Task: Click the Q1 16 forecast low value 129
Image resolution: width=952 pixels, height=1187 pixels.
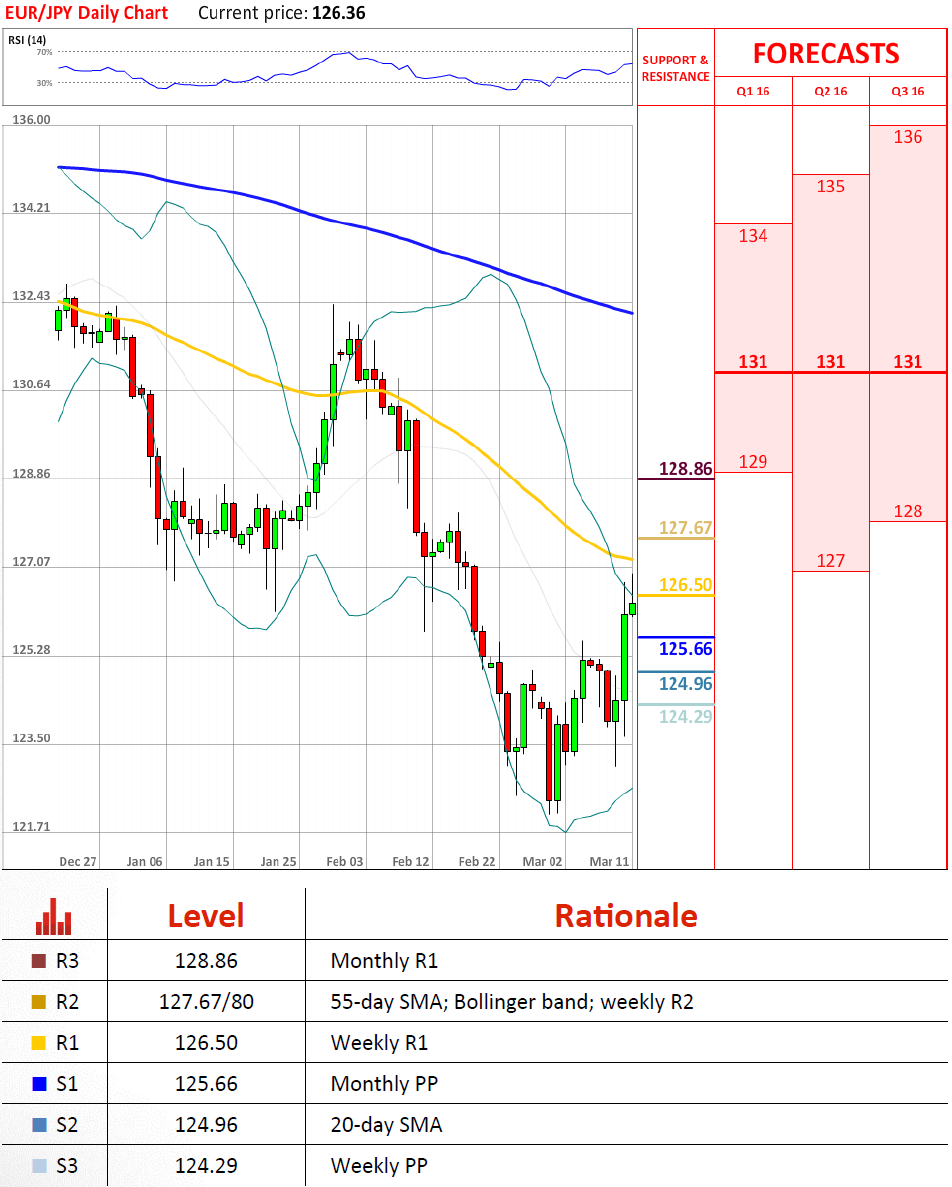Action: point(753,462)
